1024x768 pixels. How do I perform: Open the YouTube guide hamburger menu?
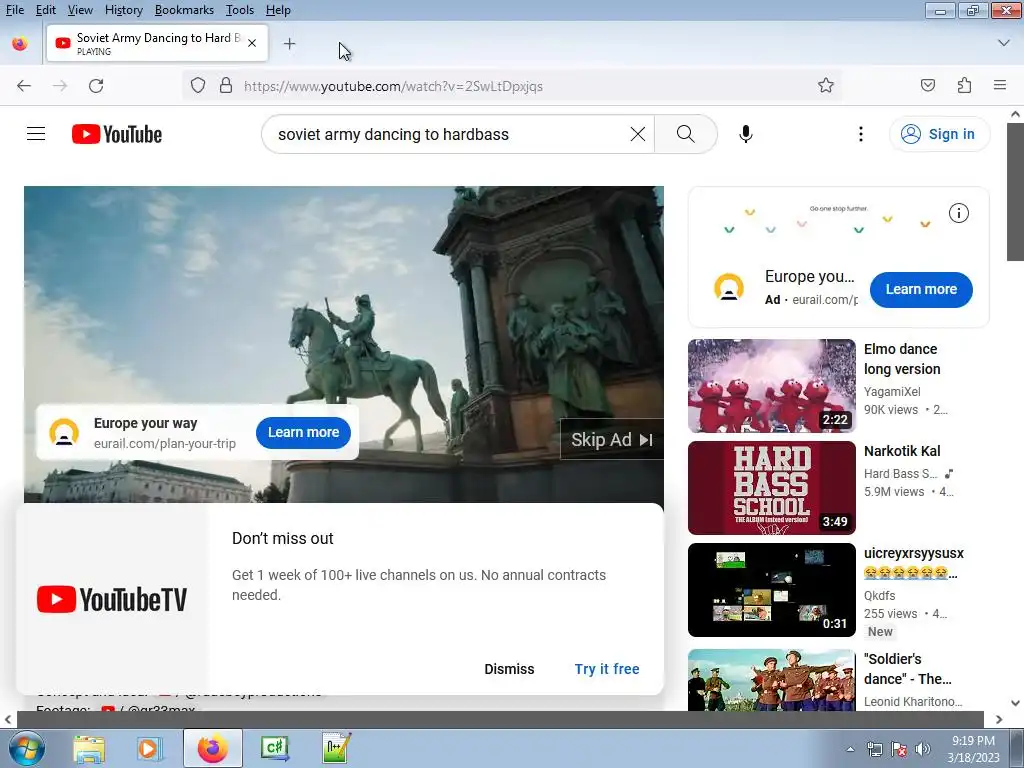coord(36,134)
